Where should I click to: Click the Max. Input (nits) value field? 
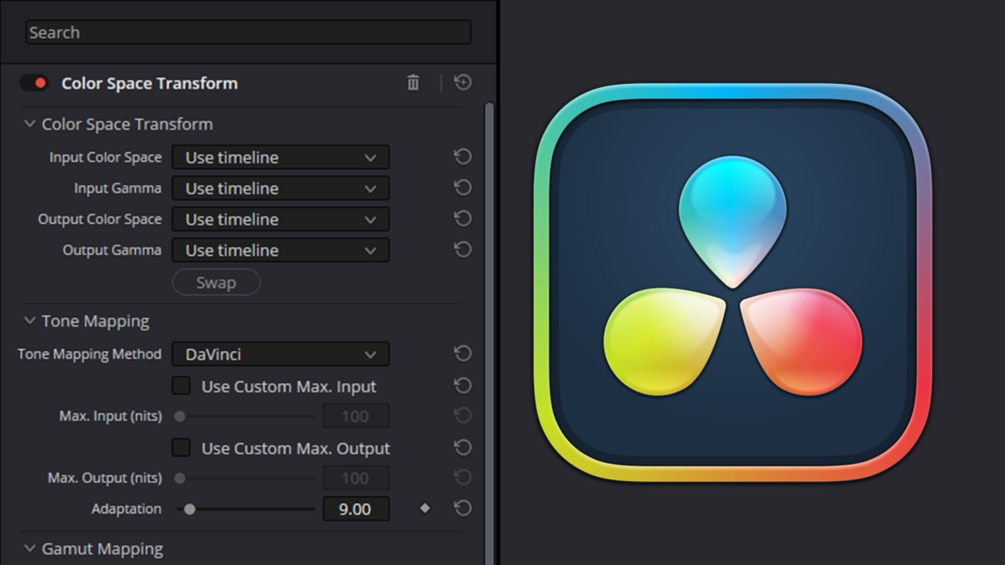pos(356,416)
